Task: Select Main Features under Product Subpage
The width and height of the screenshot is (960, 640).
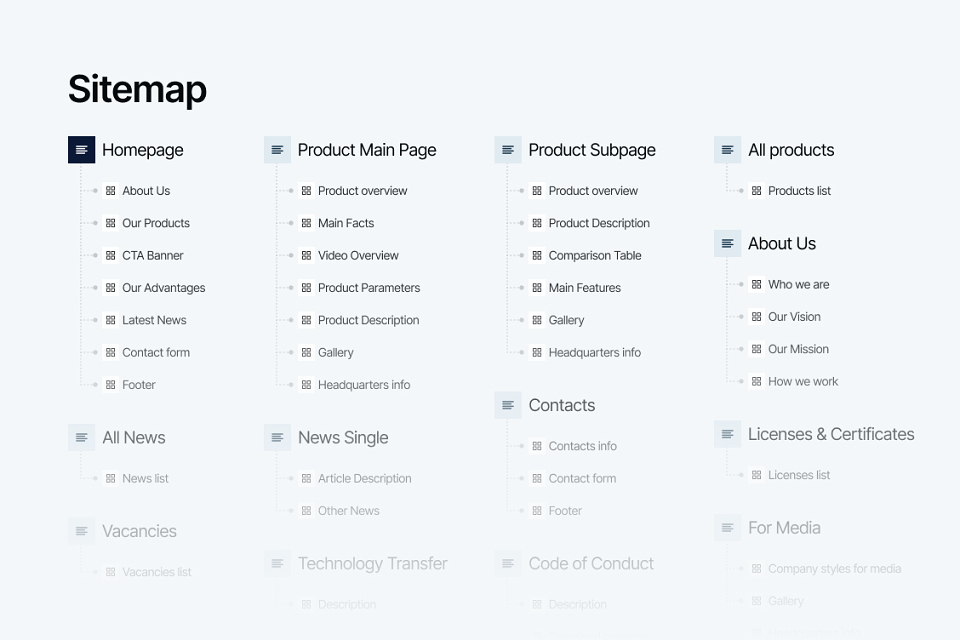Action: pyautogui.click(x=585, y=288)
